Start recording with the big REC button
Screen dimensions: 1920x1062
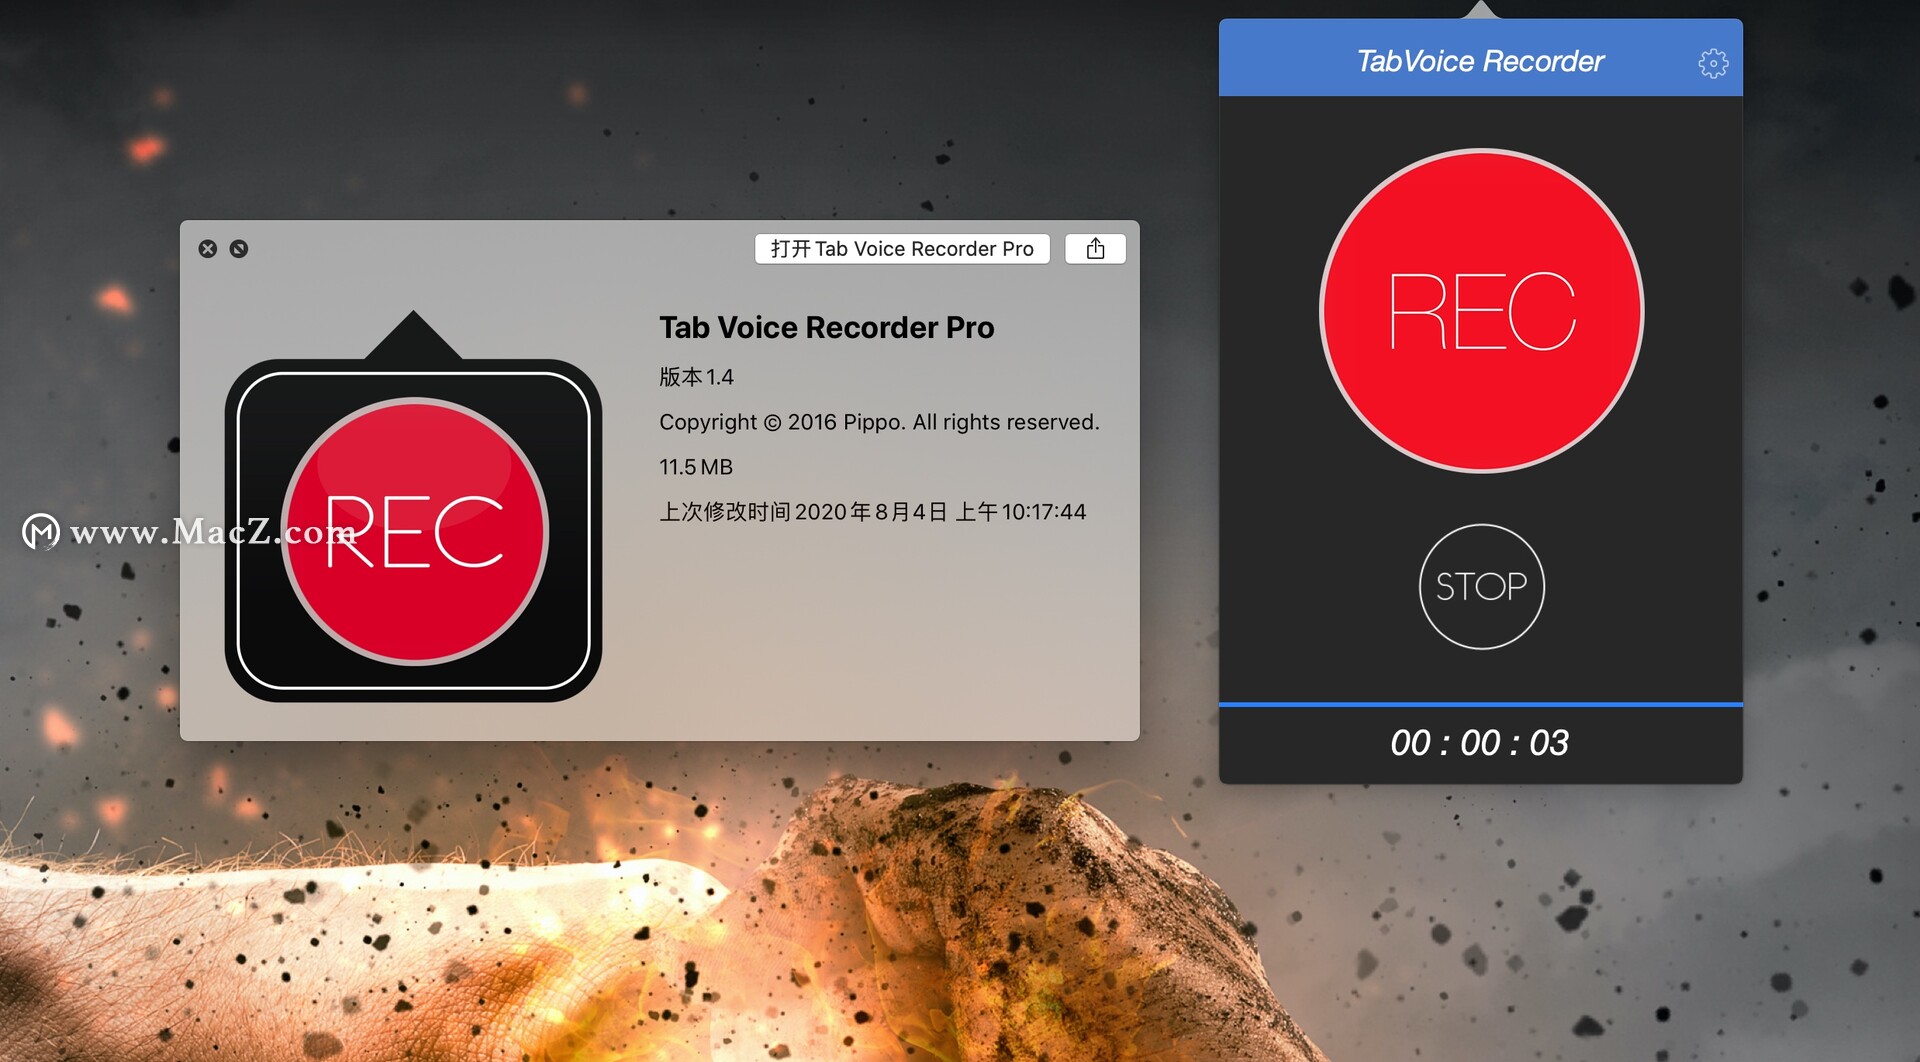pos(1481,311)
